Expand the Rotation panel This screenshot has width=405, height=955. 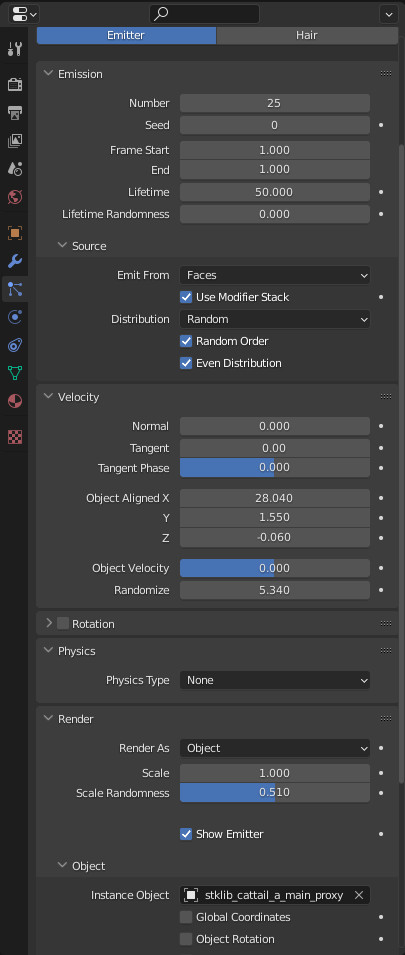tap(49, 624)
